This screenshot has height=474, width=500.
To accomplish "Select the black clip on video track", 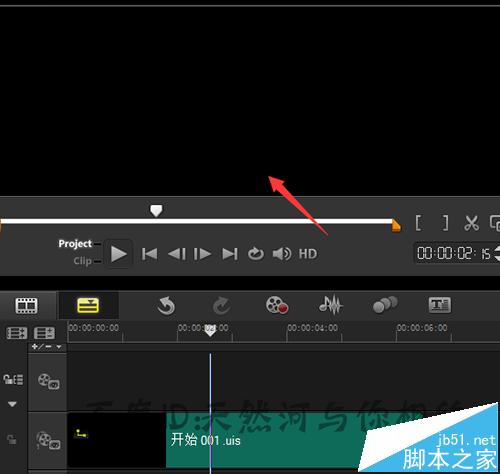I will (117, 440).
